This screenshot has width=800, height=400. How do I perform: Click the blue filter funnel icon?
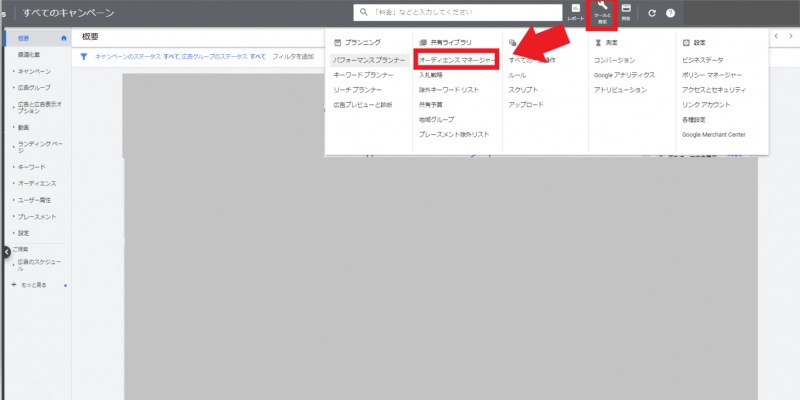click(x=84, y=57)
